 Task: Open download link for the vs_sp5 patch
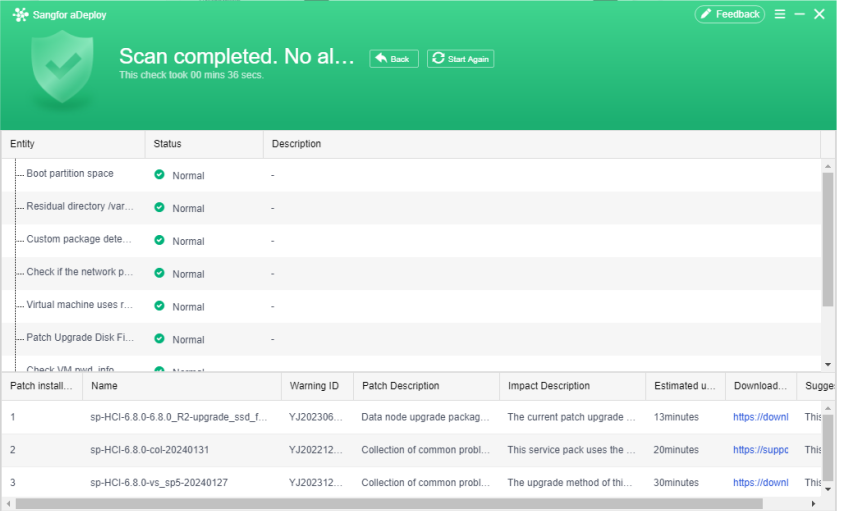pyautogui.click(x=760, y=483)
